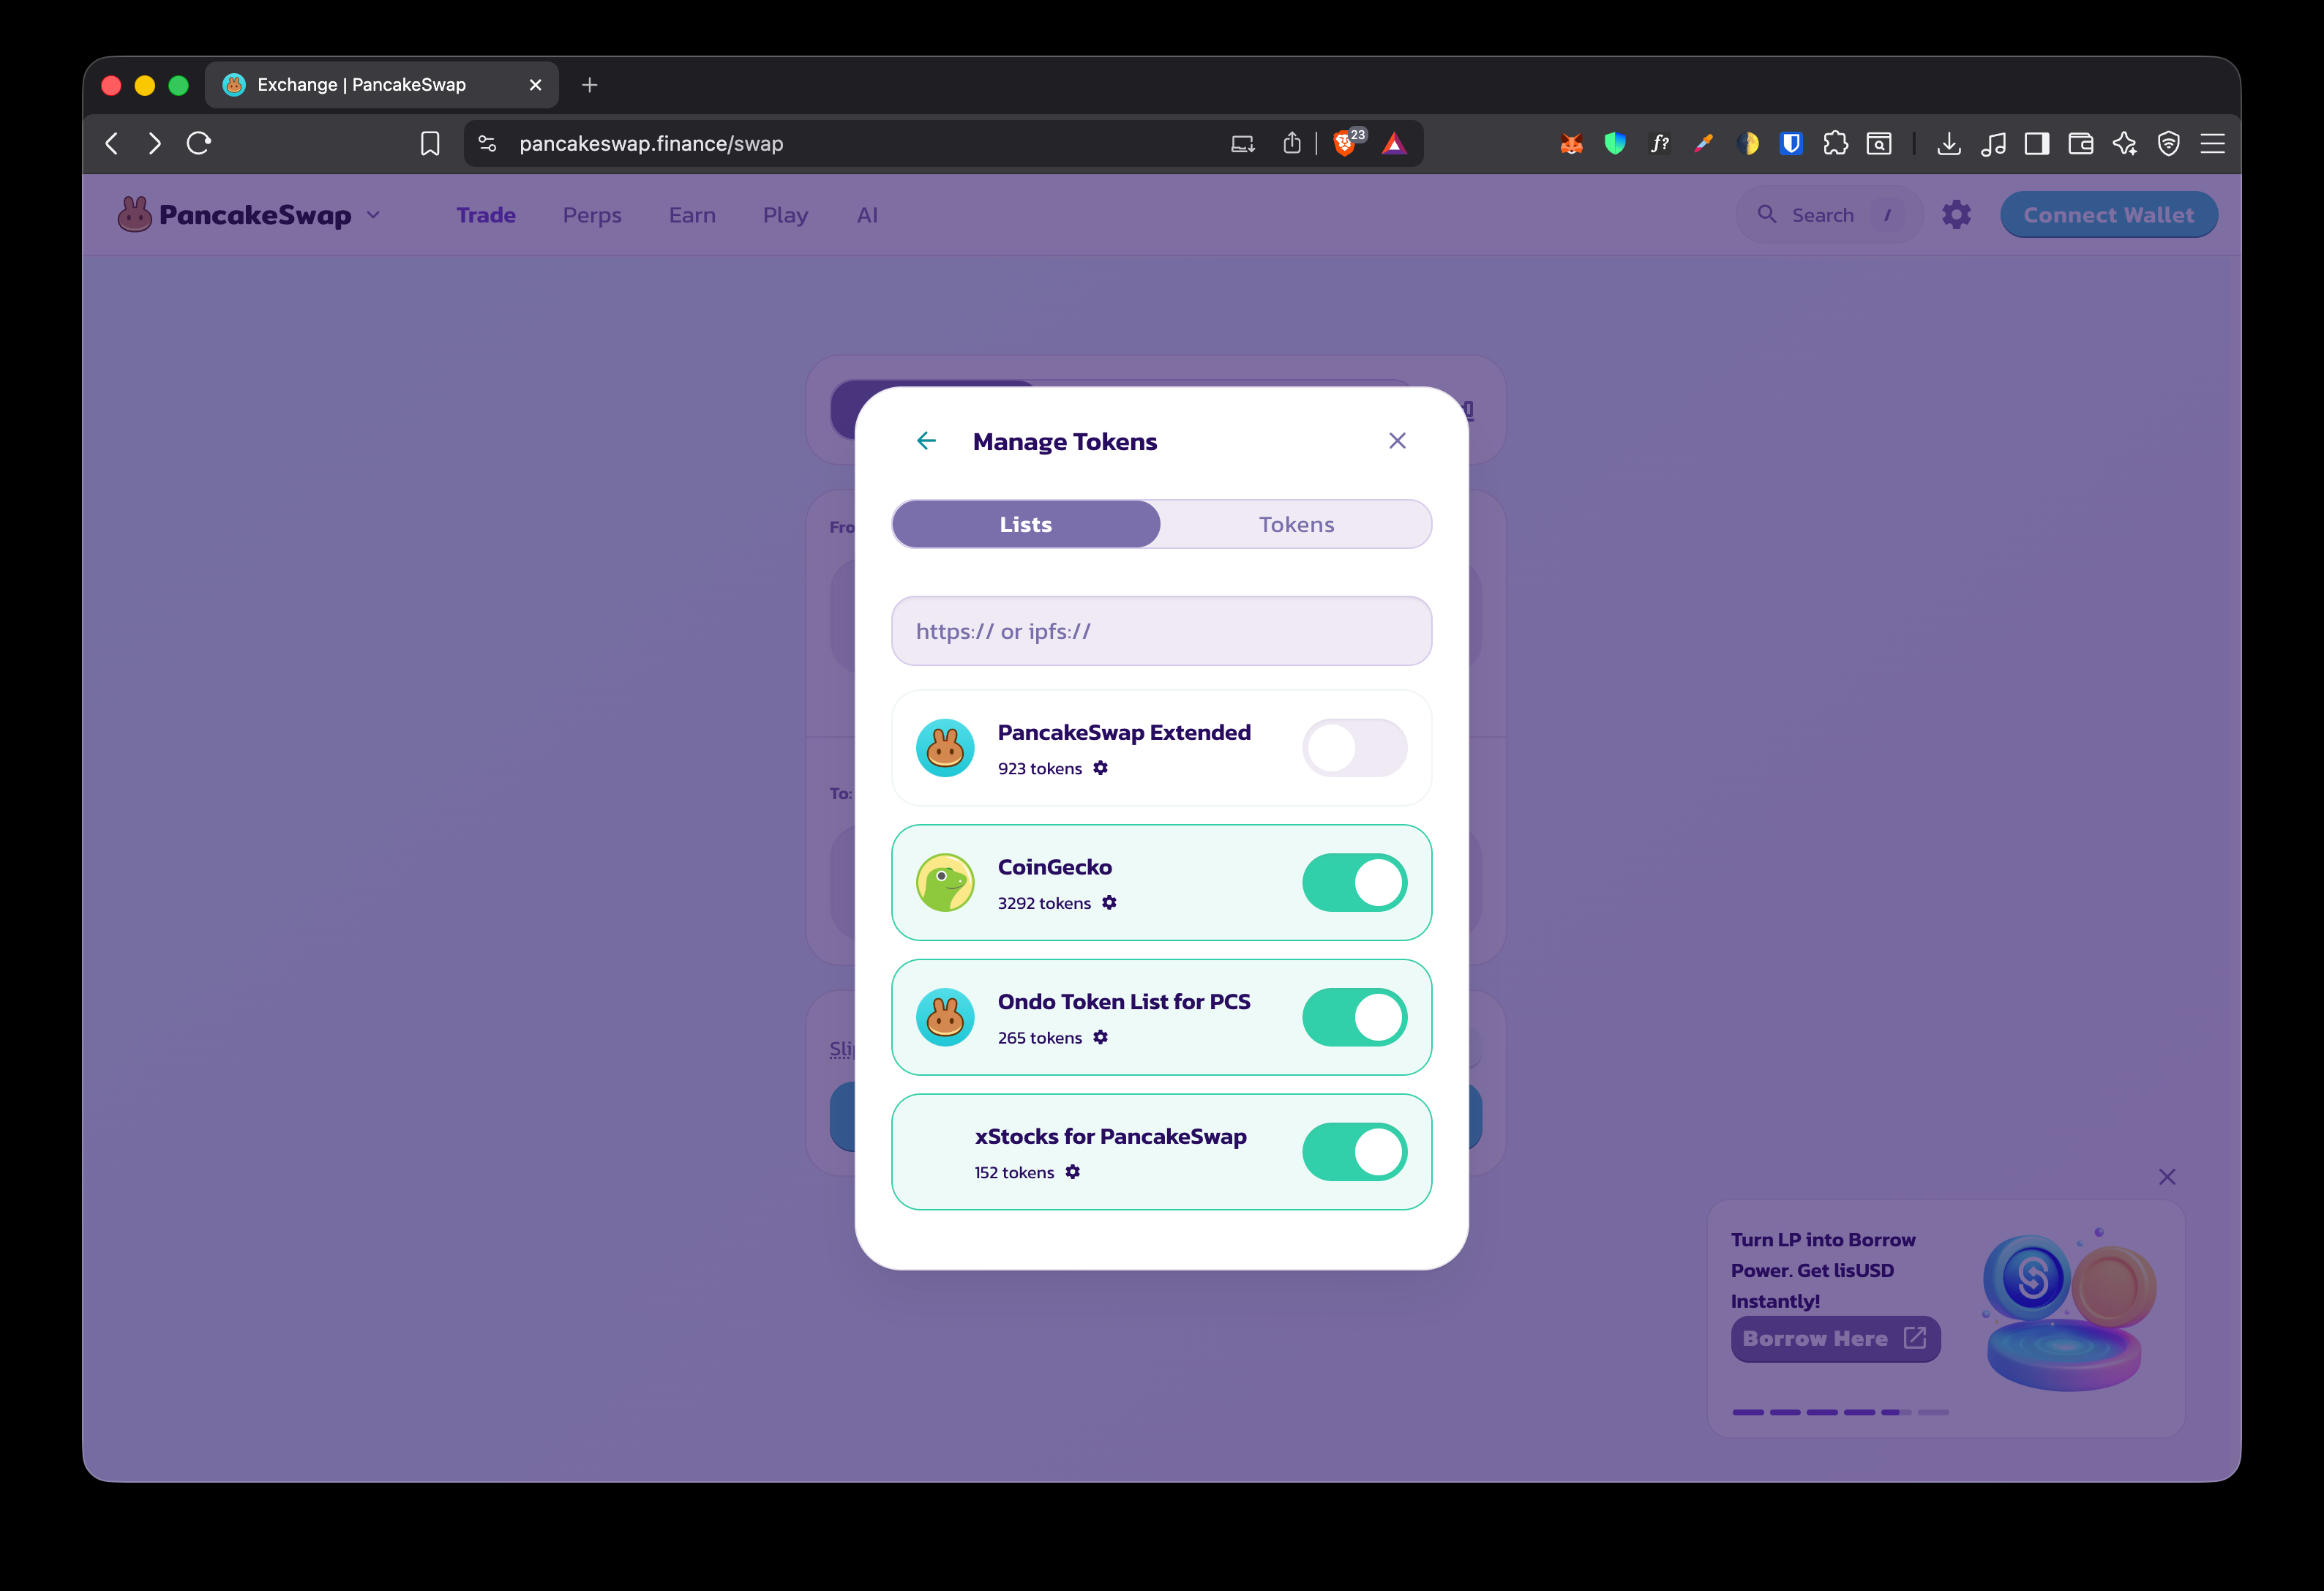
Task: Open gear options for xStocks list
Action: tap(1072, 1172)
